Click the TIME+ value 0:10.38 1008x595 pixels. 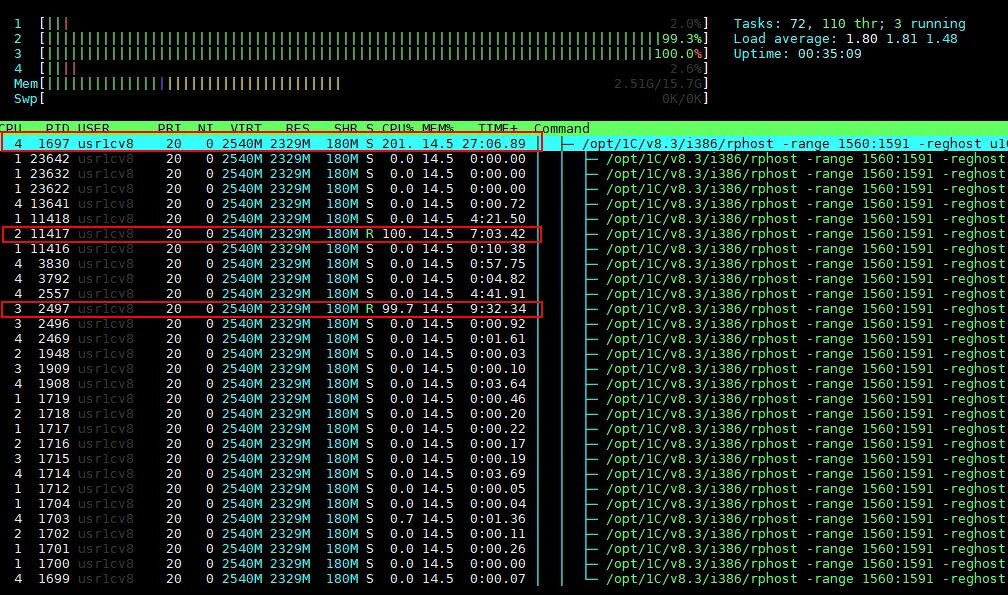(498, 249)
